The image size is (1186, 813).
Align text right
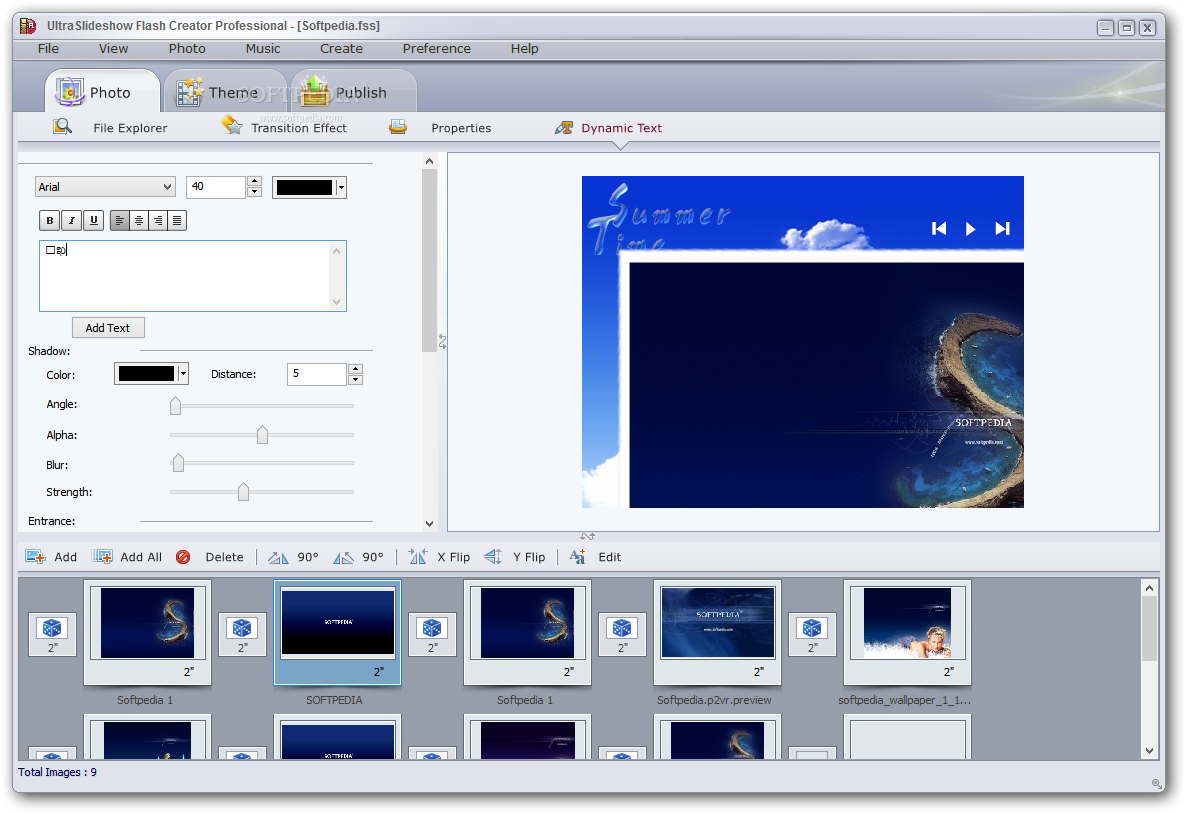(x=157, y=220)
